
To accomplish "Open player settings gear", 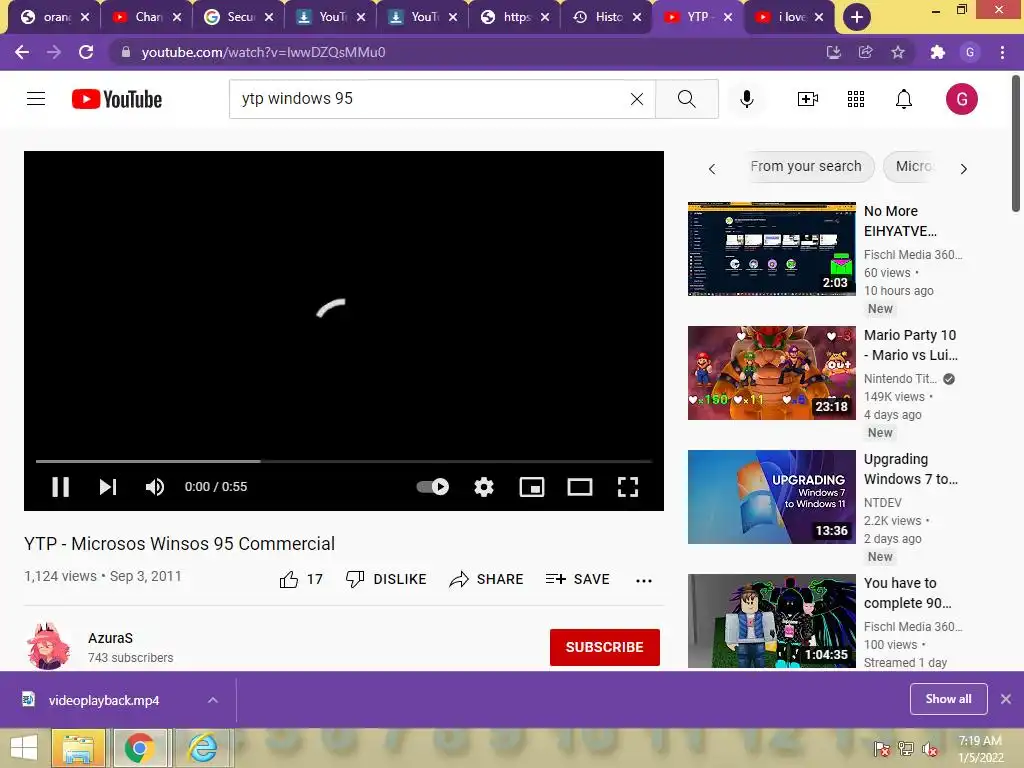I will pos(484,487).
